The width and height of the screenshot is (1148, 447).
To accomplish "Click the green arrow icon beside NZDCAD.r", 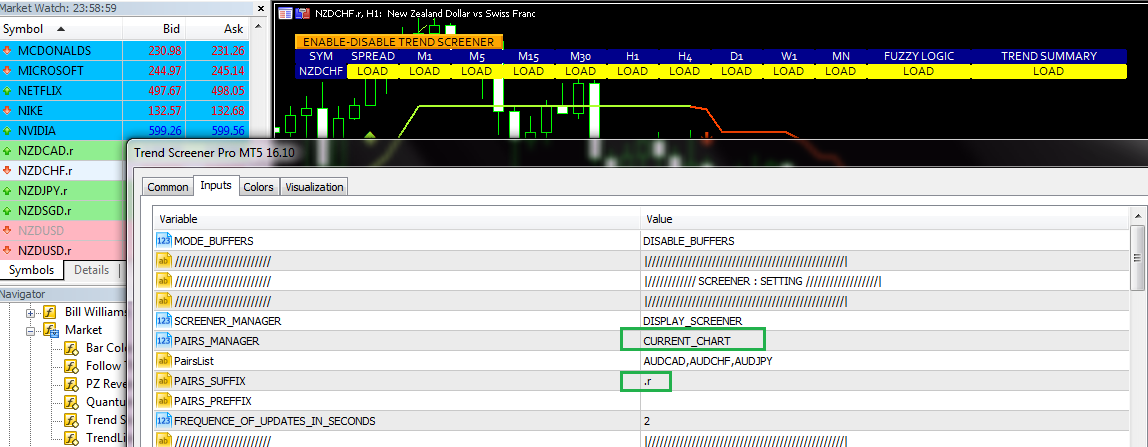I will pyautogui.click(x=7, y=151).
